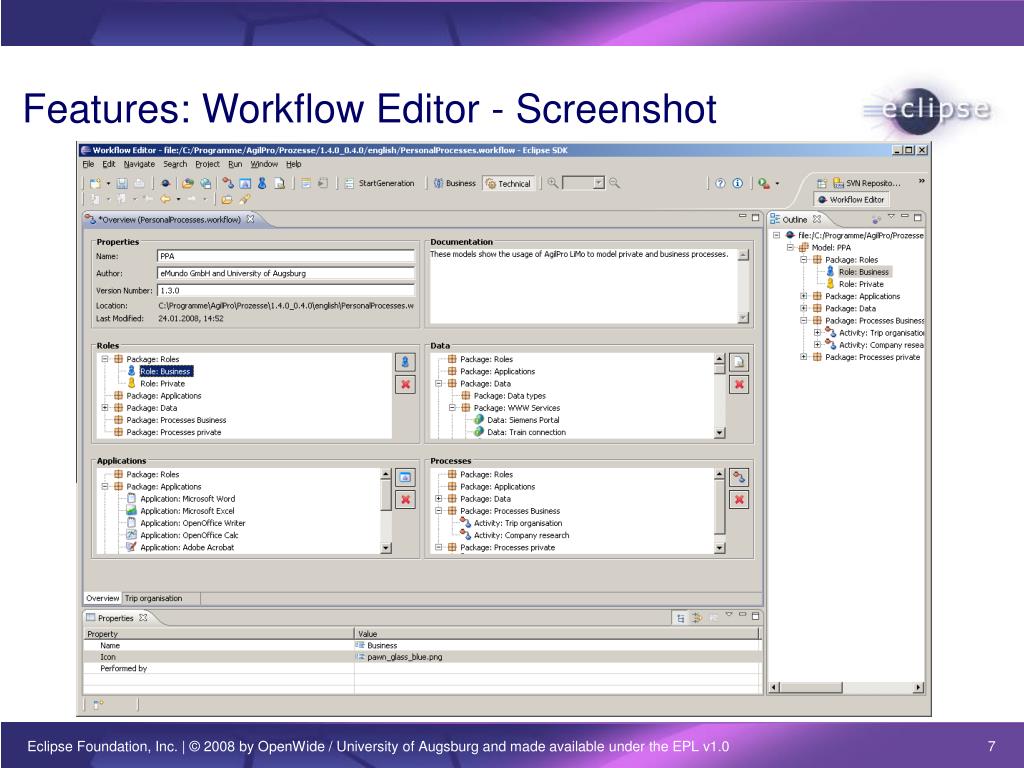Click the ball icon before the StartGeneration icon
The height and width of the screenshot is (768, 1024).
(165, 184)
